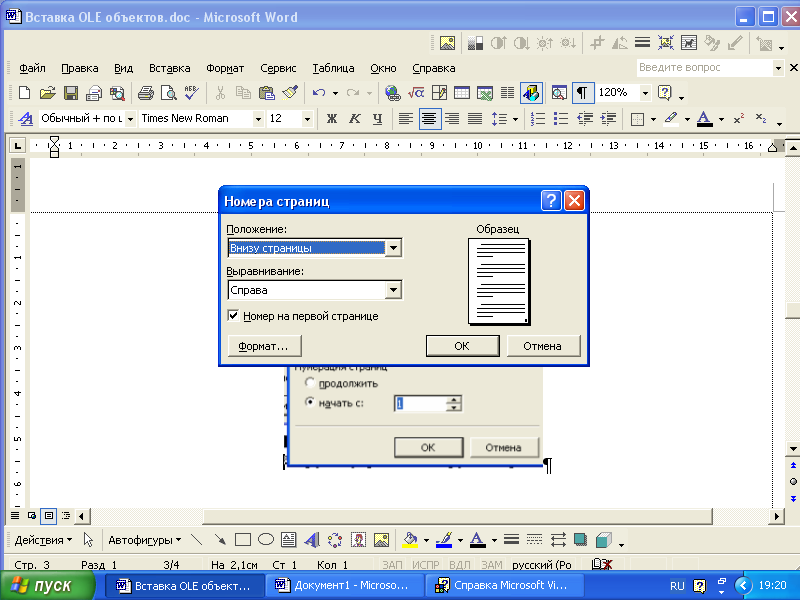This screenshot has width=800, height=600.
Task: Open the Вставка menu
Action: pos(169,68)
